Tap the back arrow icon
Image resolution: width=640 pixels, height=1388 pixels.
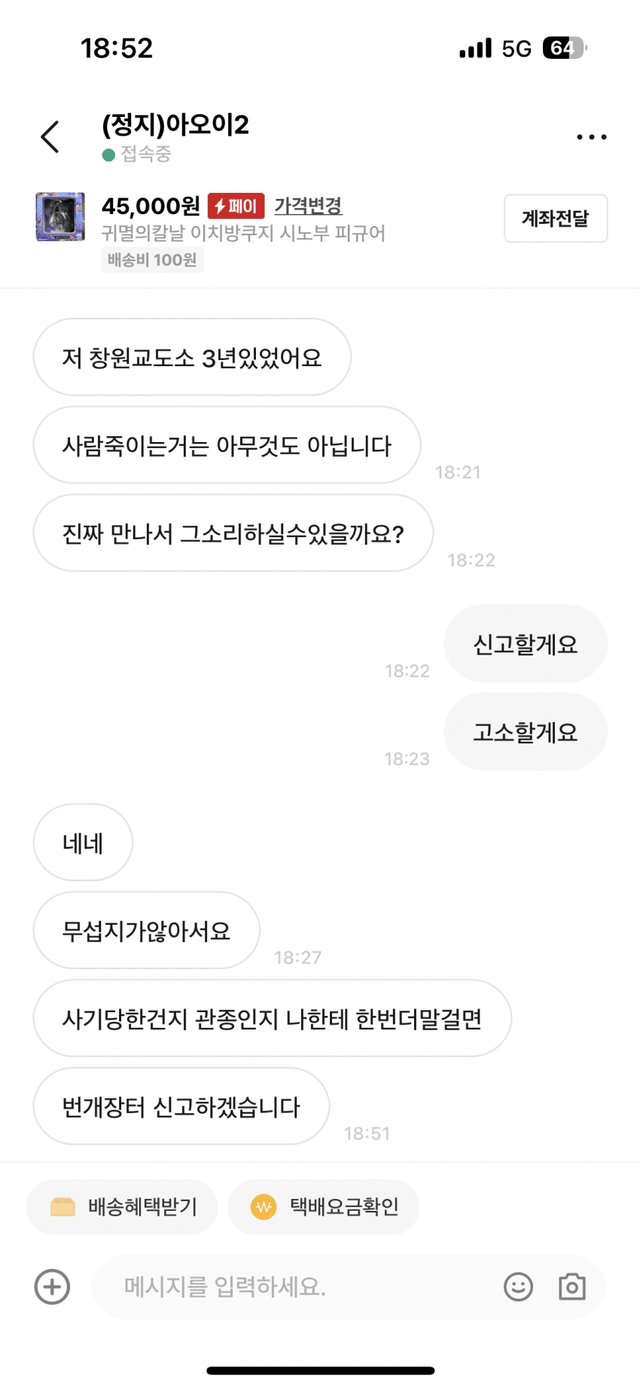[x=50, y=137]
